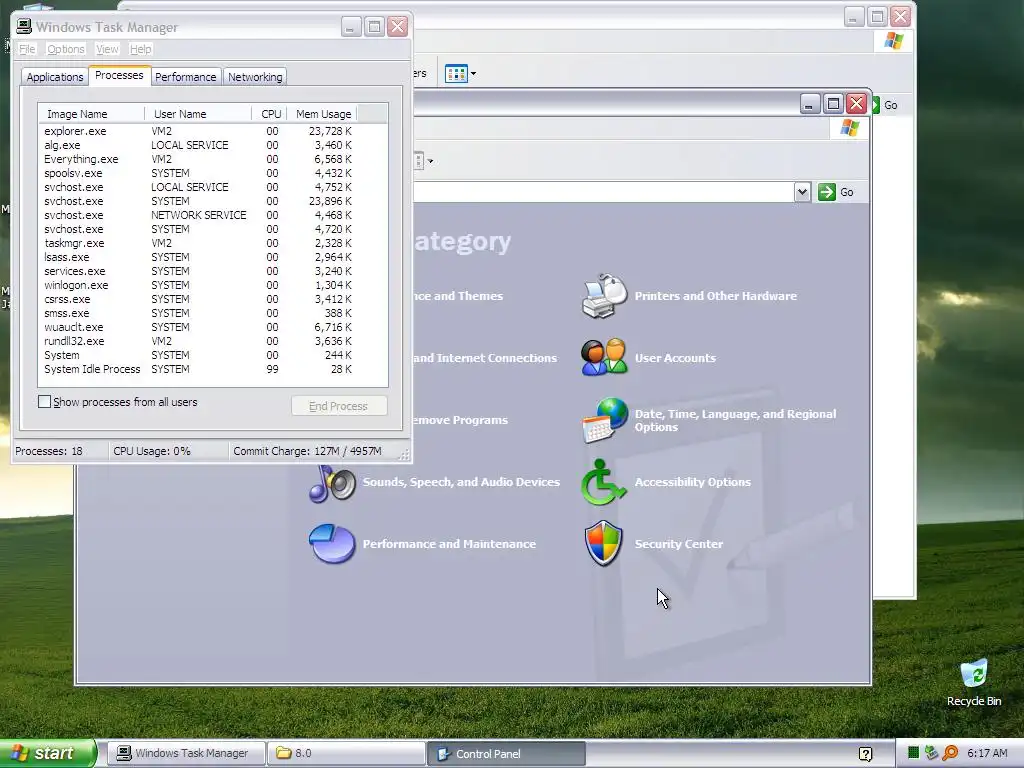Click the green CPU usage tray icon
Viewport: 1024px width, 768px height.
tap(914, 753)
